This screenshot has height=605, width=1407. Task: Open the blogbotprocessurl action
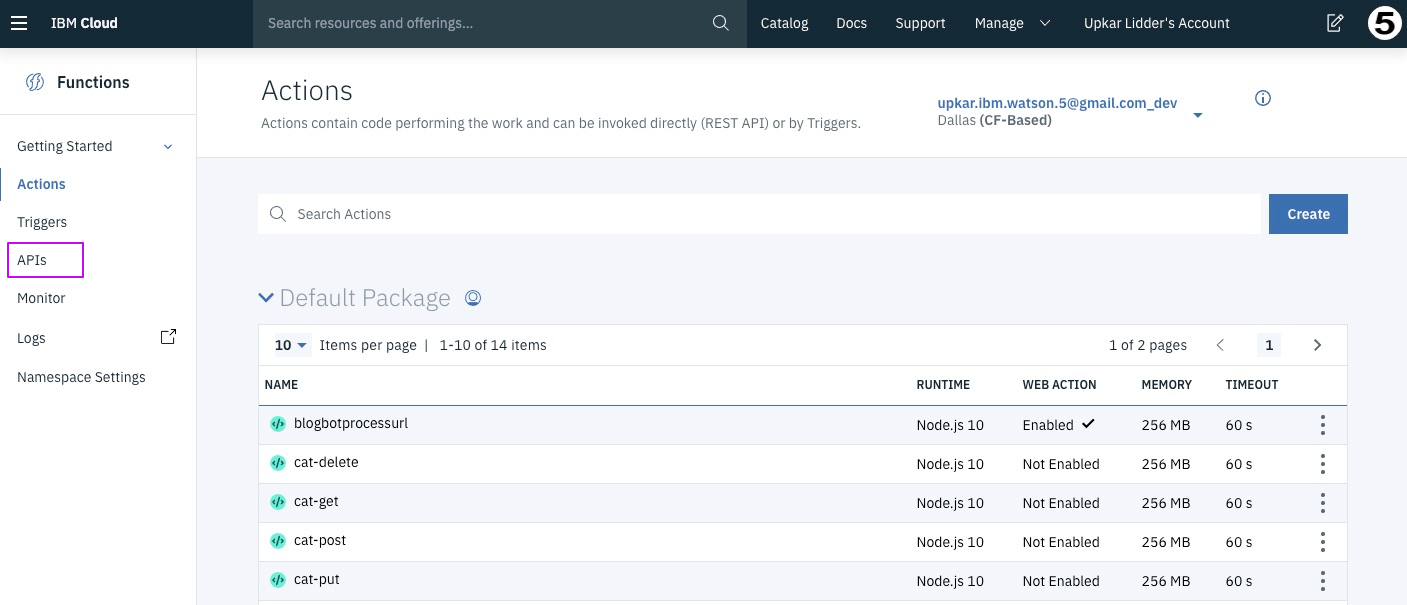coord(351,423)
